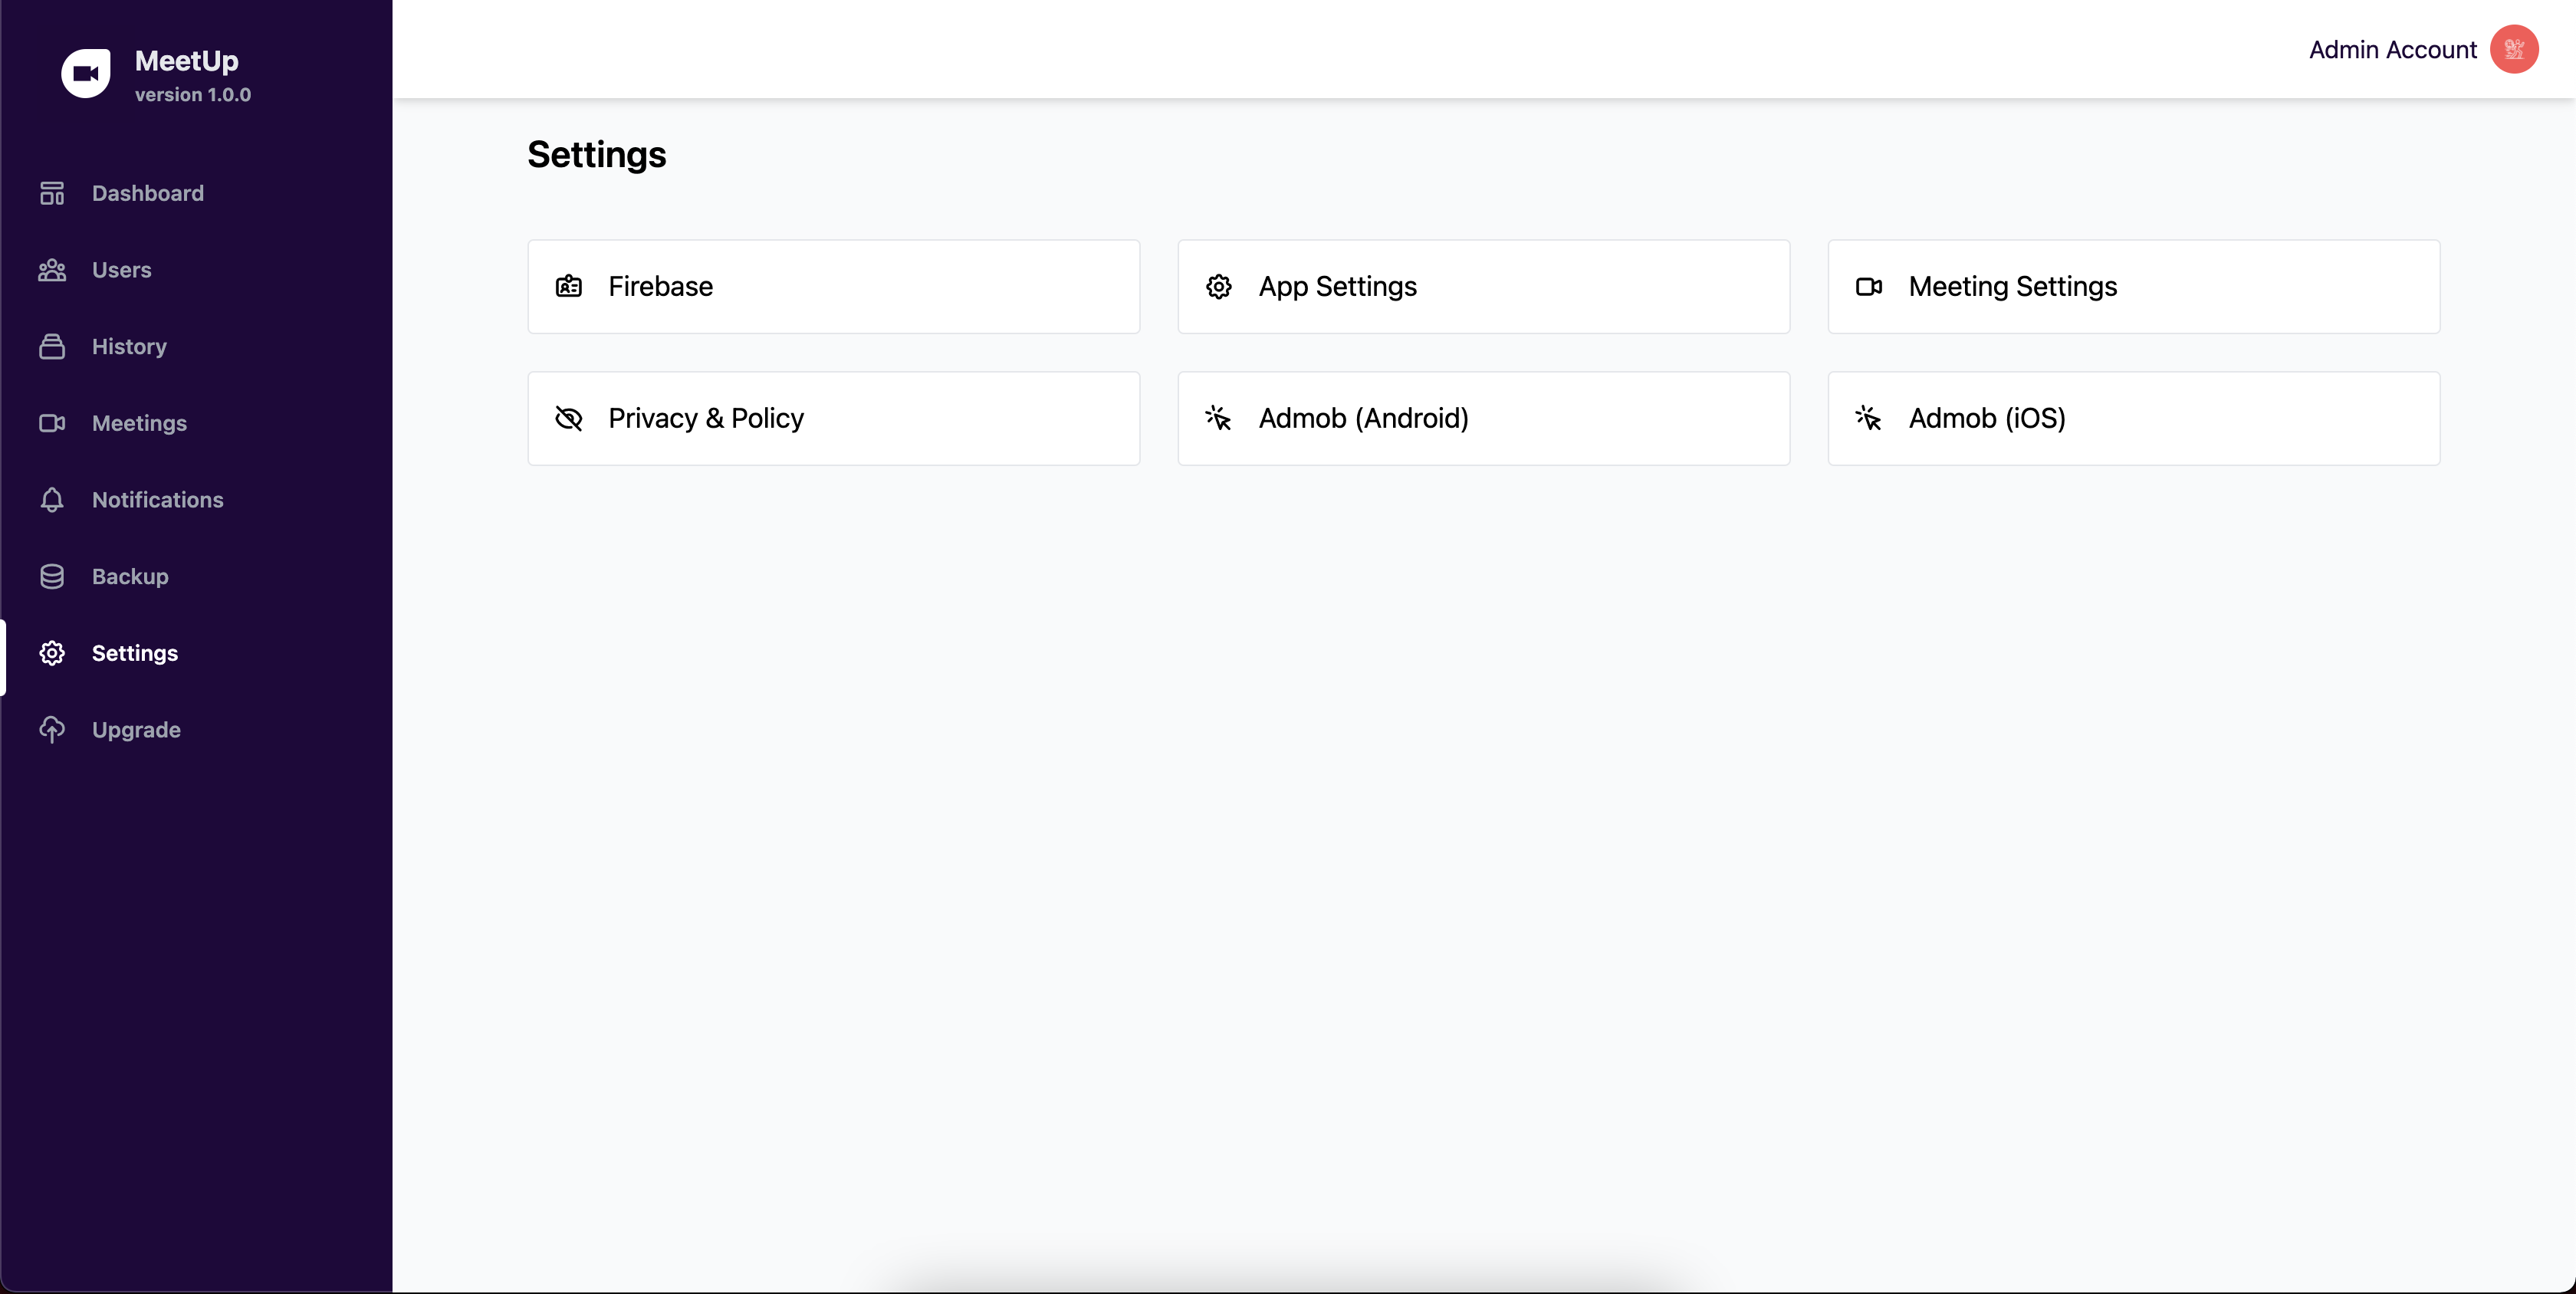Click the Upgrade cloud upload icon
2576x1294 pixels.
[52, 730]
